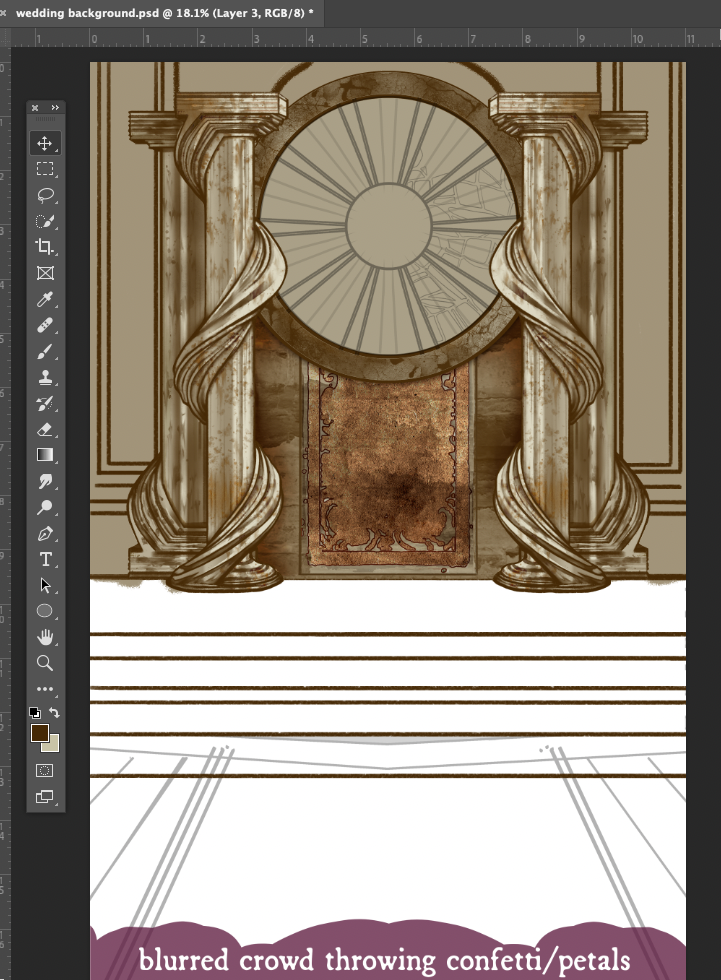Image resolution: width=721 pixels, height=980 pixels.
Task: Select the Frame tool
Action: pos(45,273)
